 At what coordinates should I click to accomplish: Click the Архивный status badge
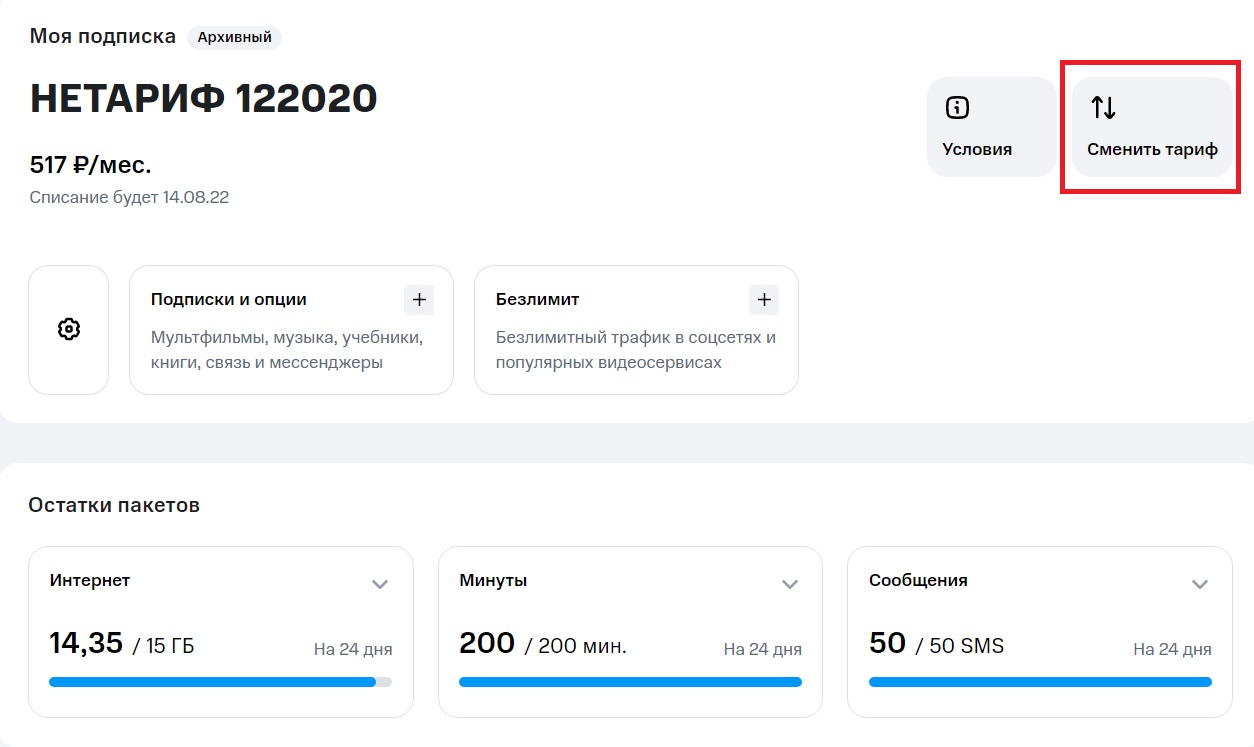coord(235,38)
